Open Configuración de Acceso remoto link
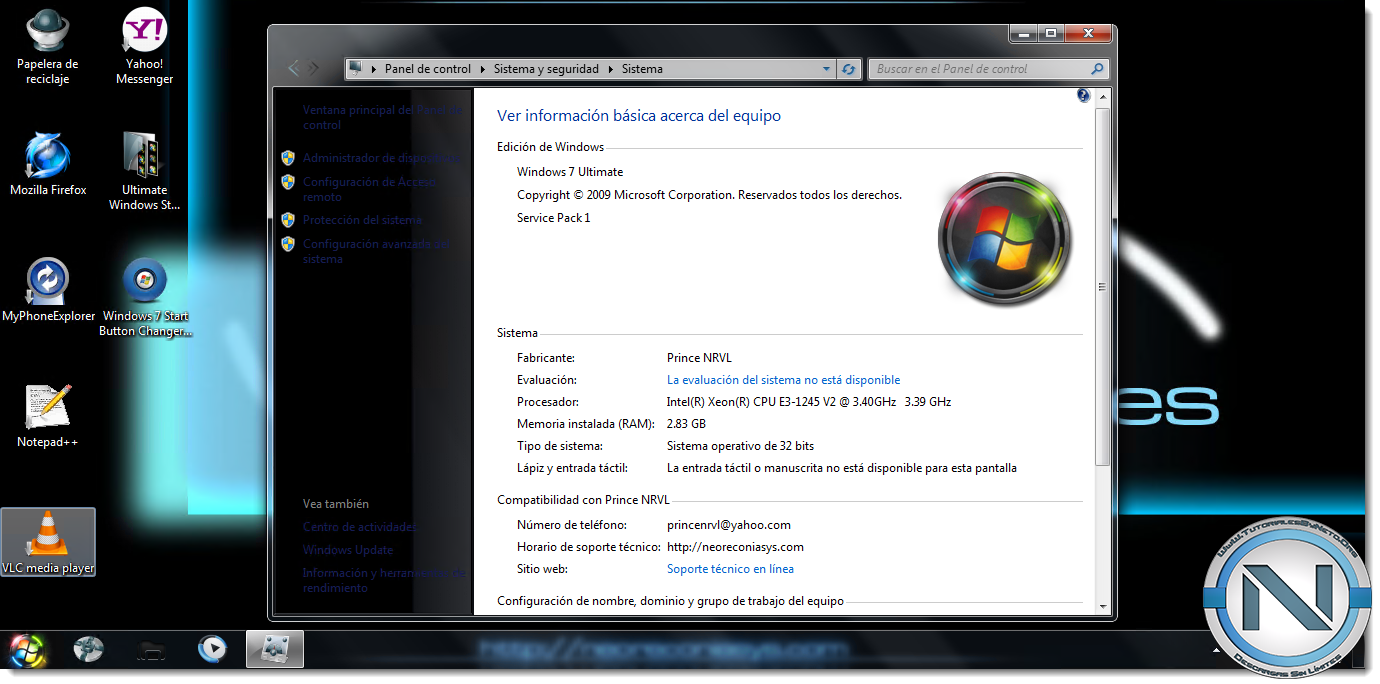Screen dimensions: 1380x684 click(x=370, y=189)
